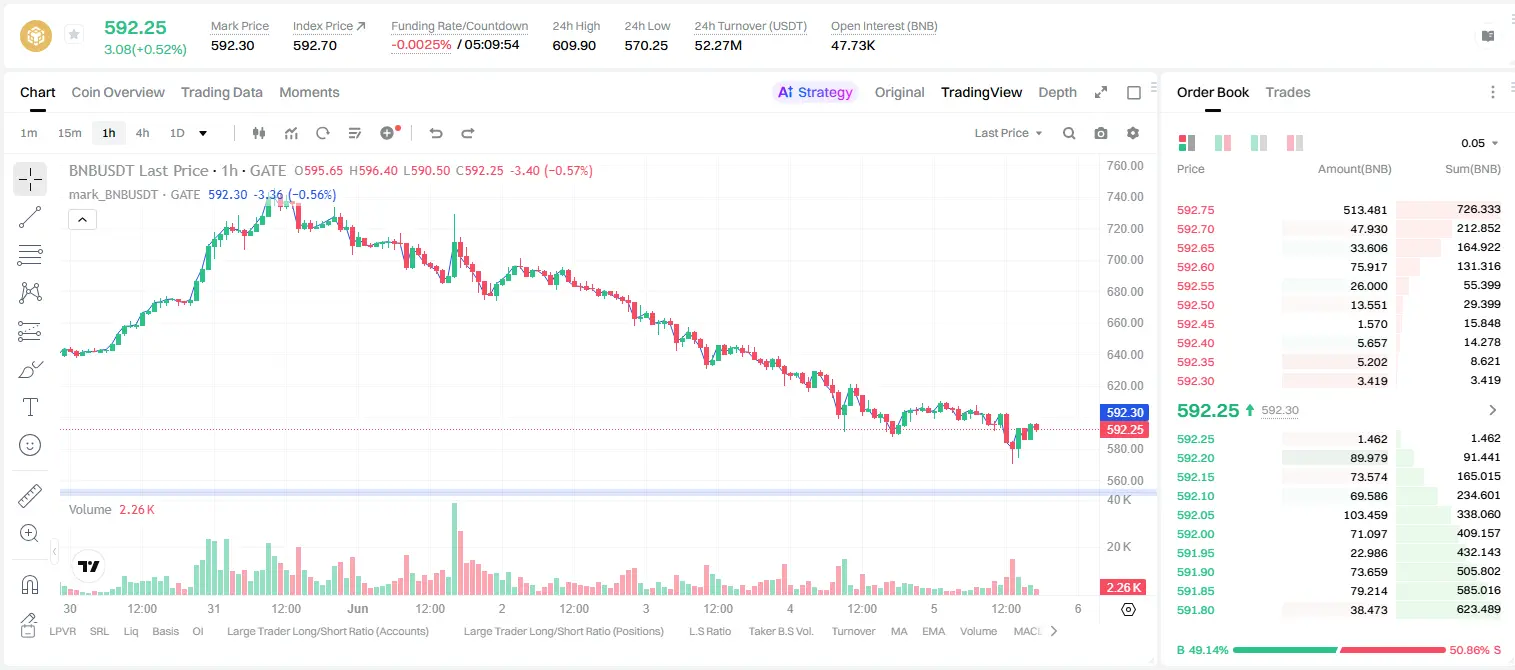Open chart settings gear icon
The width and height of the screenshot is (1515, 670).
click(1133, 133)
